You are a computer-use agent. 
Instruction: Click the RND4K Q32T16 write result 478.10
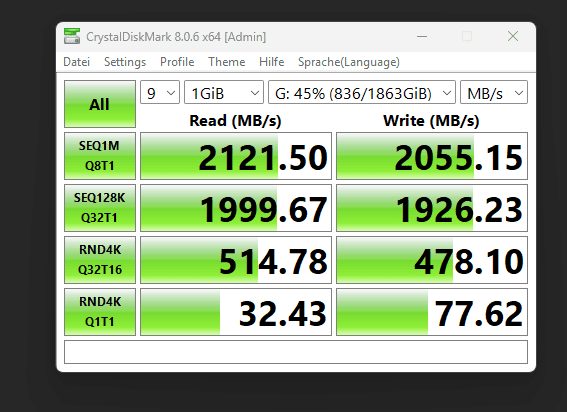[x=432, y=260]
